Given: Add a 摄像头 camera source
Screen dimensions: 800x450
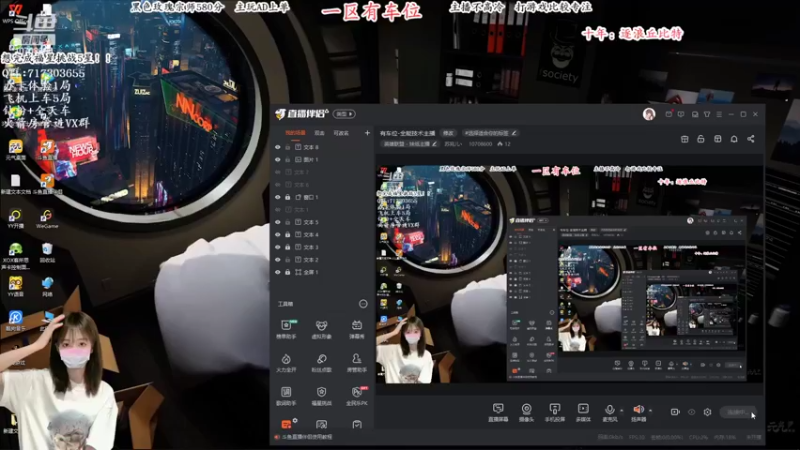Looking at the screenshot, I should [x=526, y=412].
